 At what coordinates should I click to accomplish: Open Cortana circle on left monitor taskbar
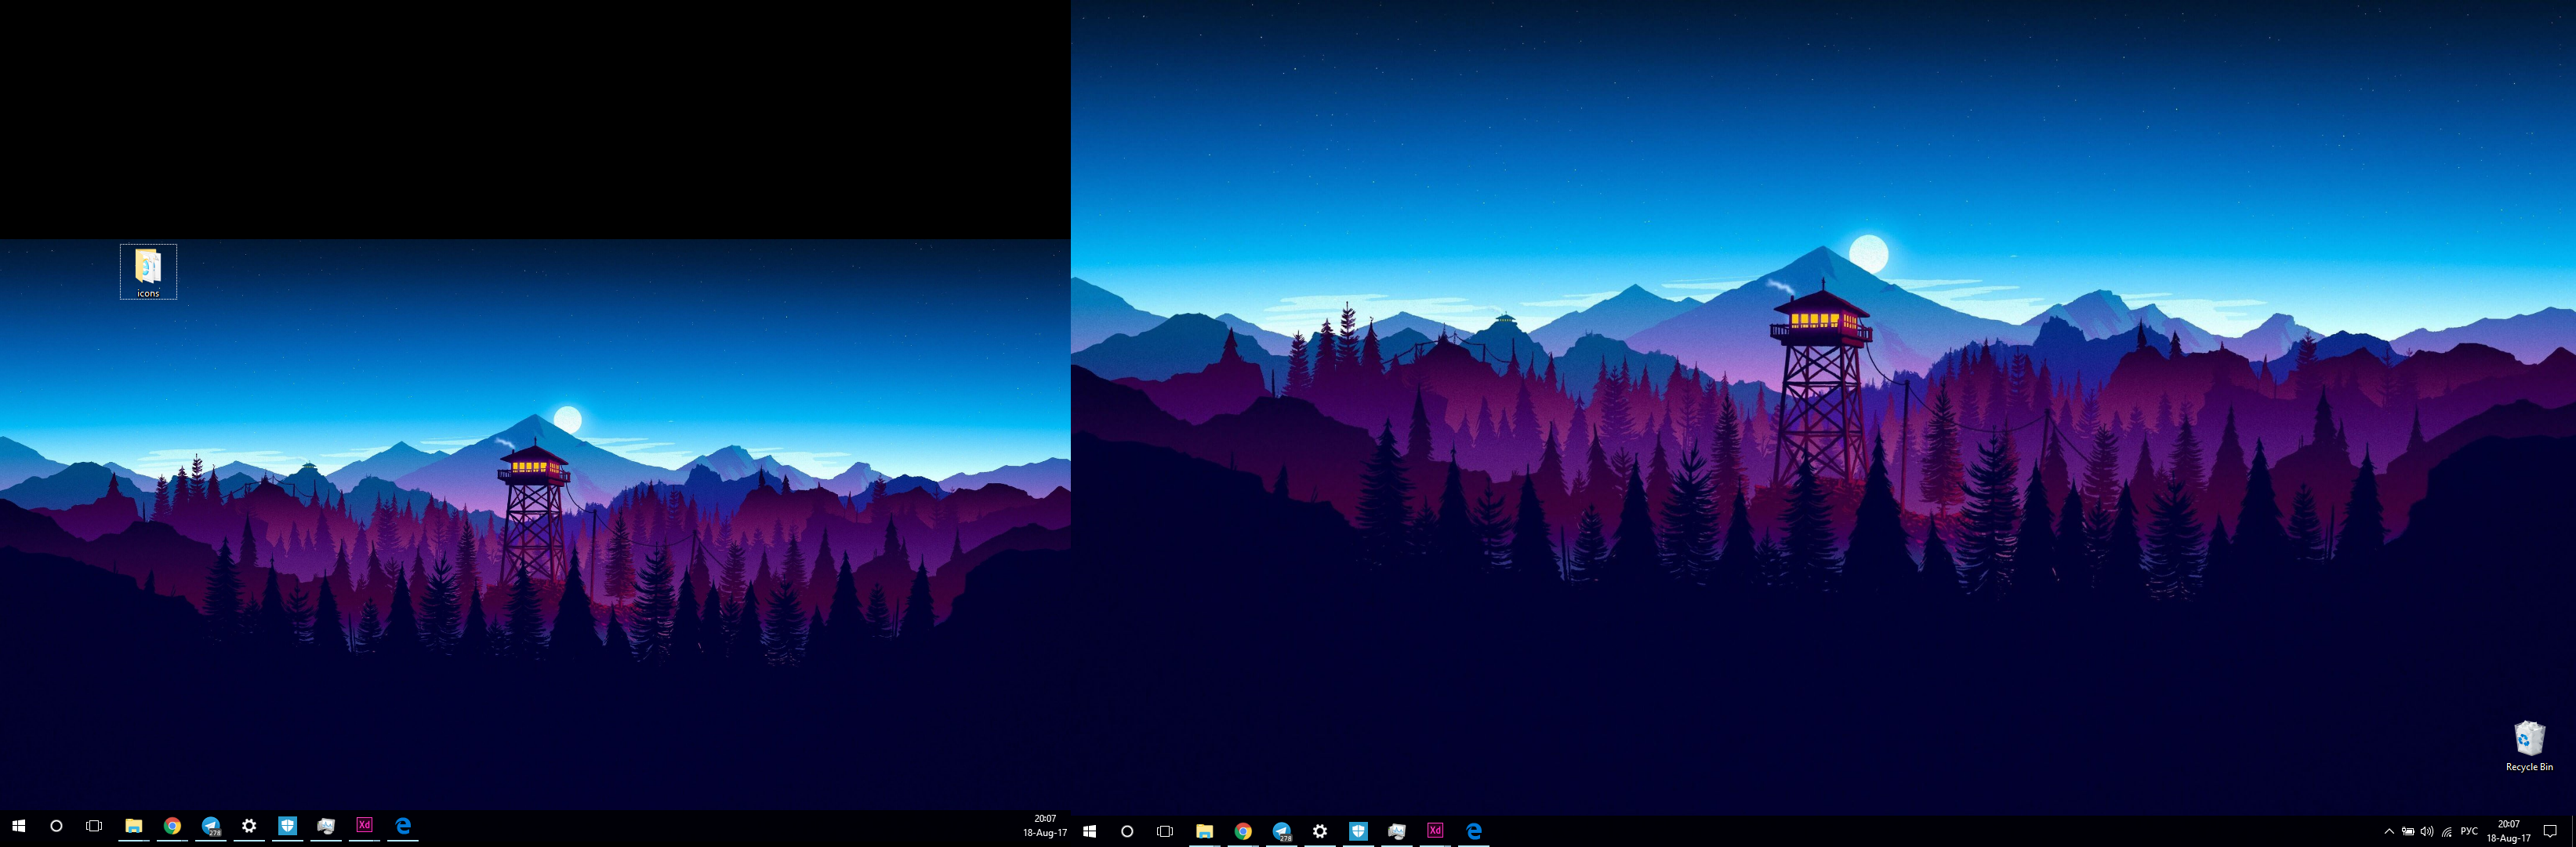[56, 826]
